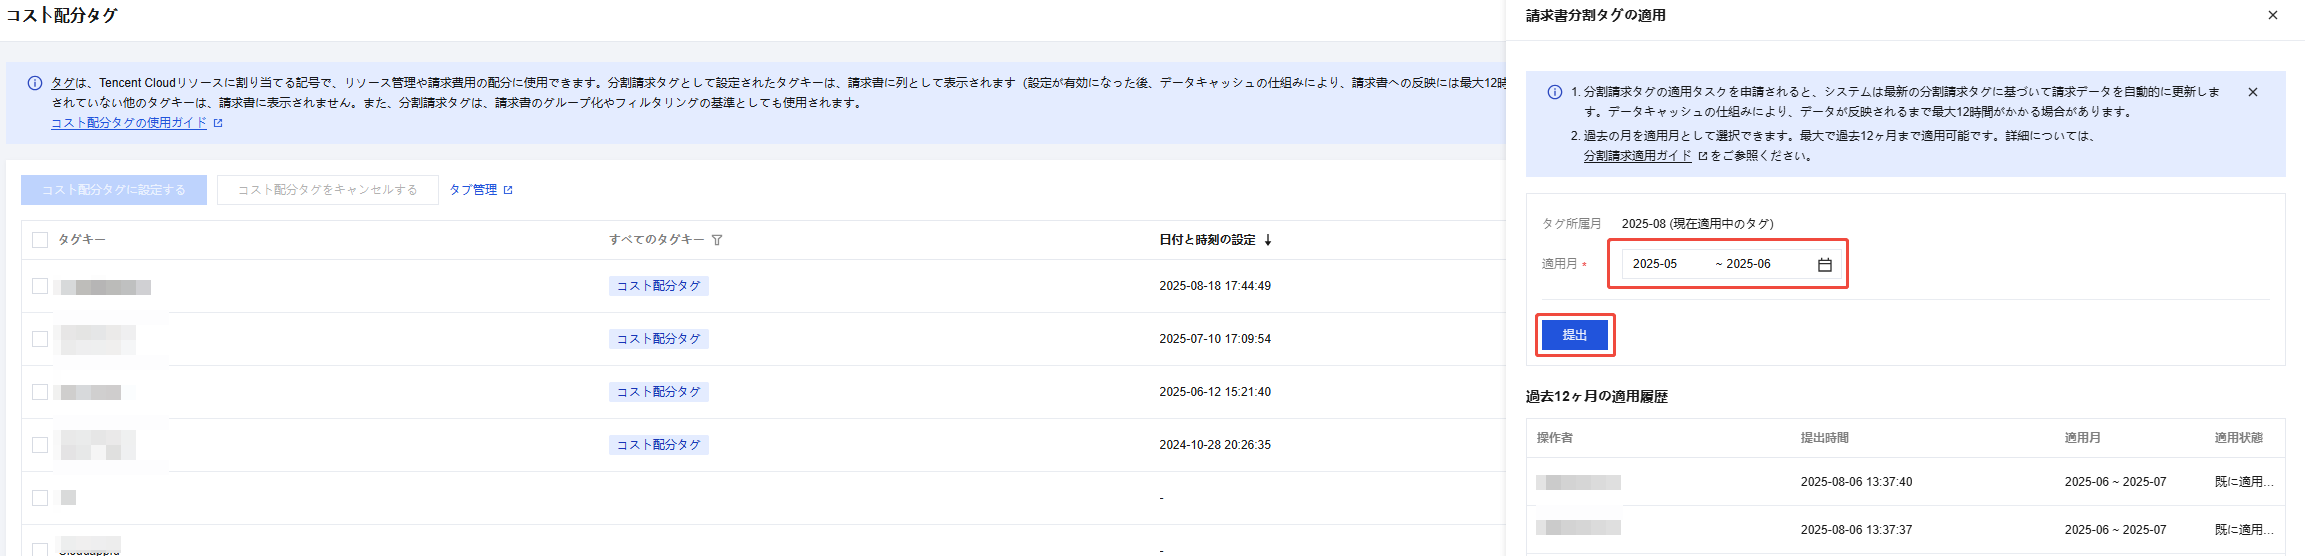This screenshot has height=556, width=2305.
Task: Click external link icon after コスト配分タグの使用ガイド
Action: [x=218, y=123]
